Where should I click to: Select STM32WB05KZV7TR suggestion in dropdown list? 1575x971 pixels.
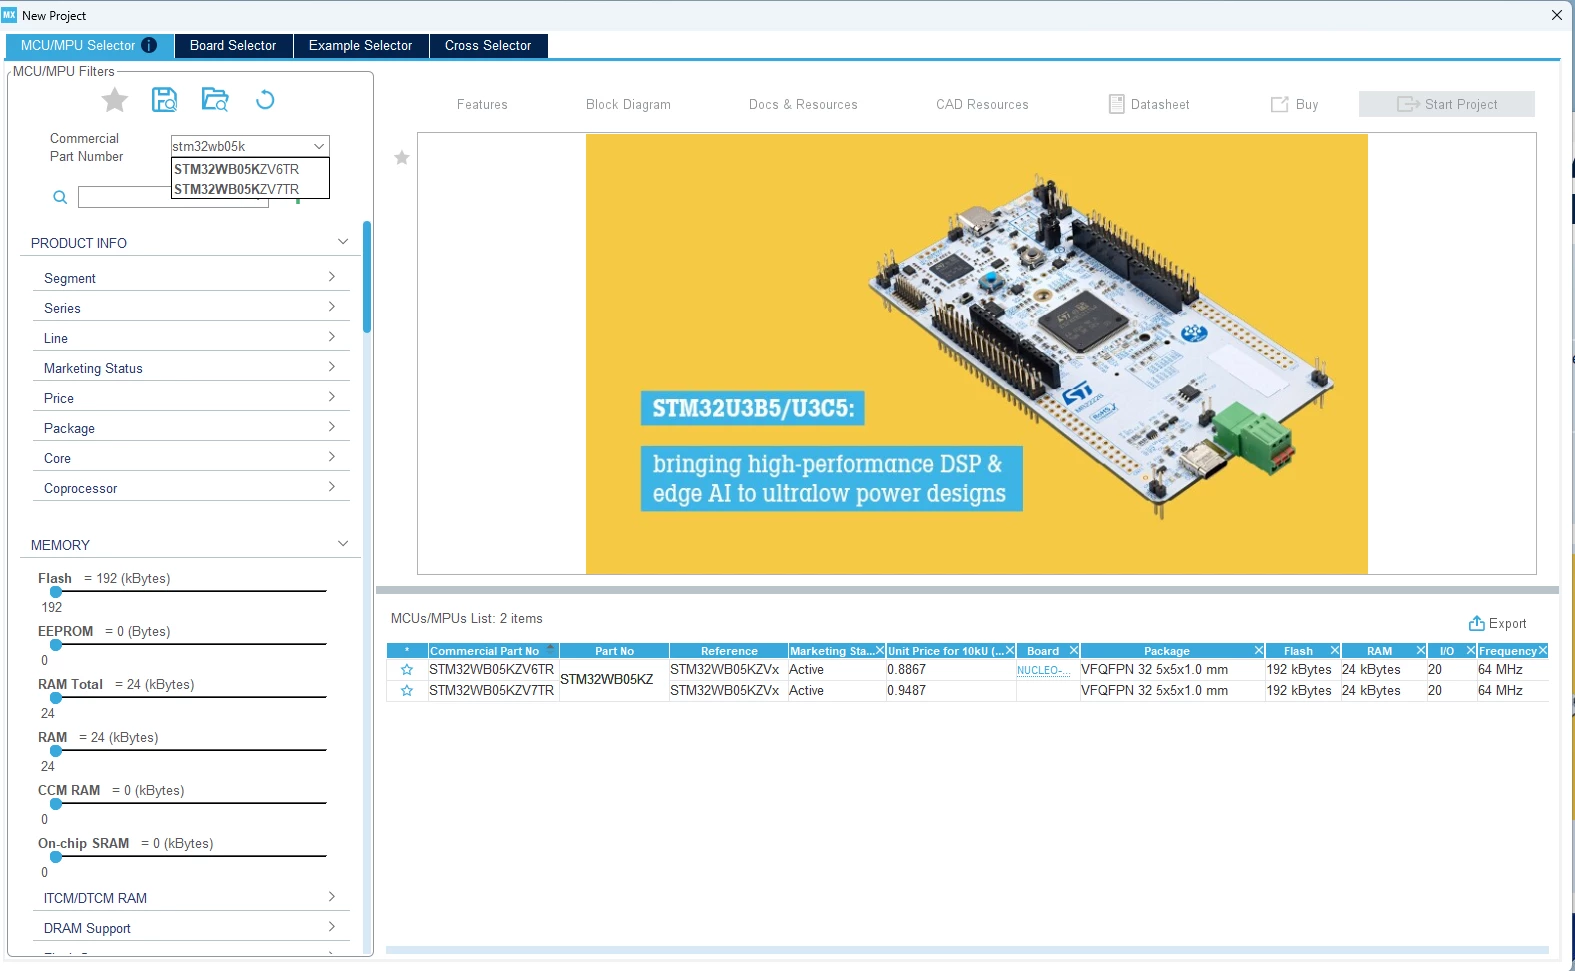pos(250,189)
